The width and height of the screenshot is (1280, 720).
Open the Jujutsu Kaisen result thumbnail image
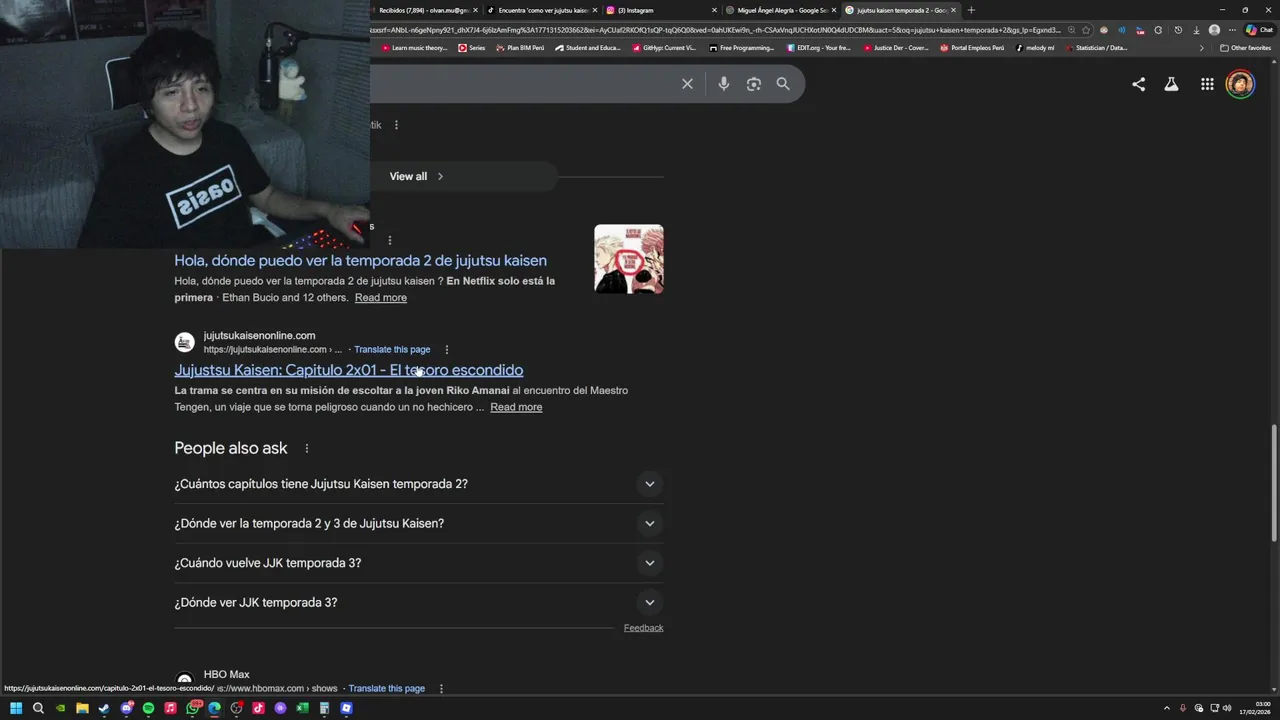pos(629,259)
